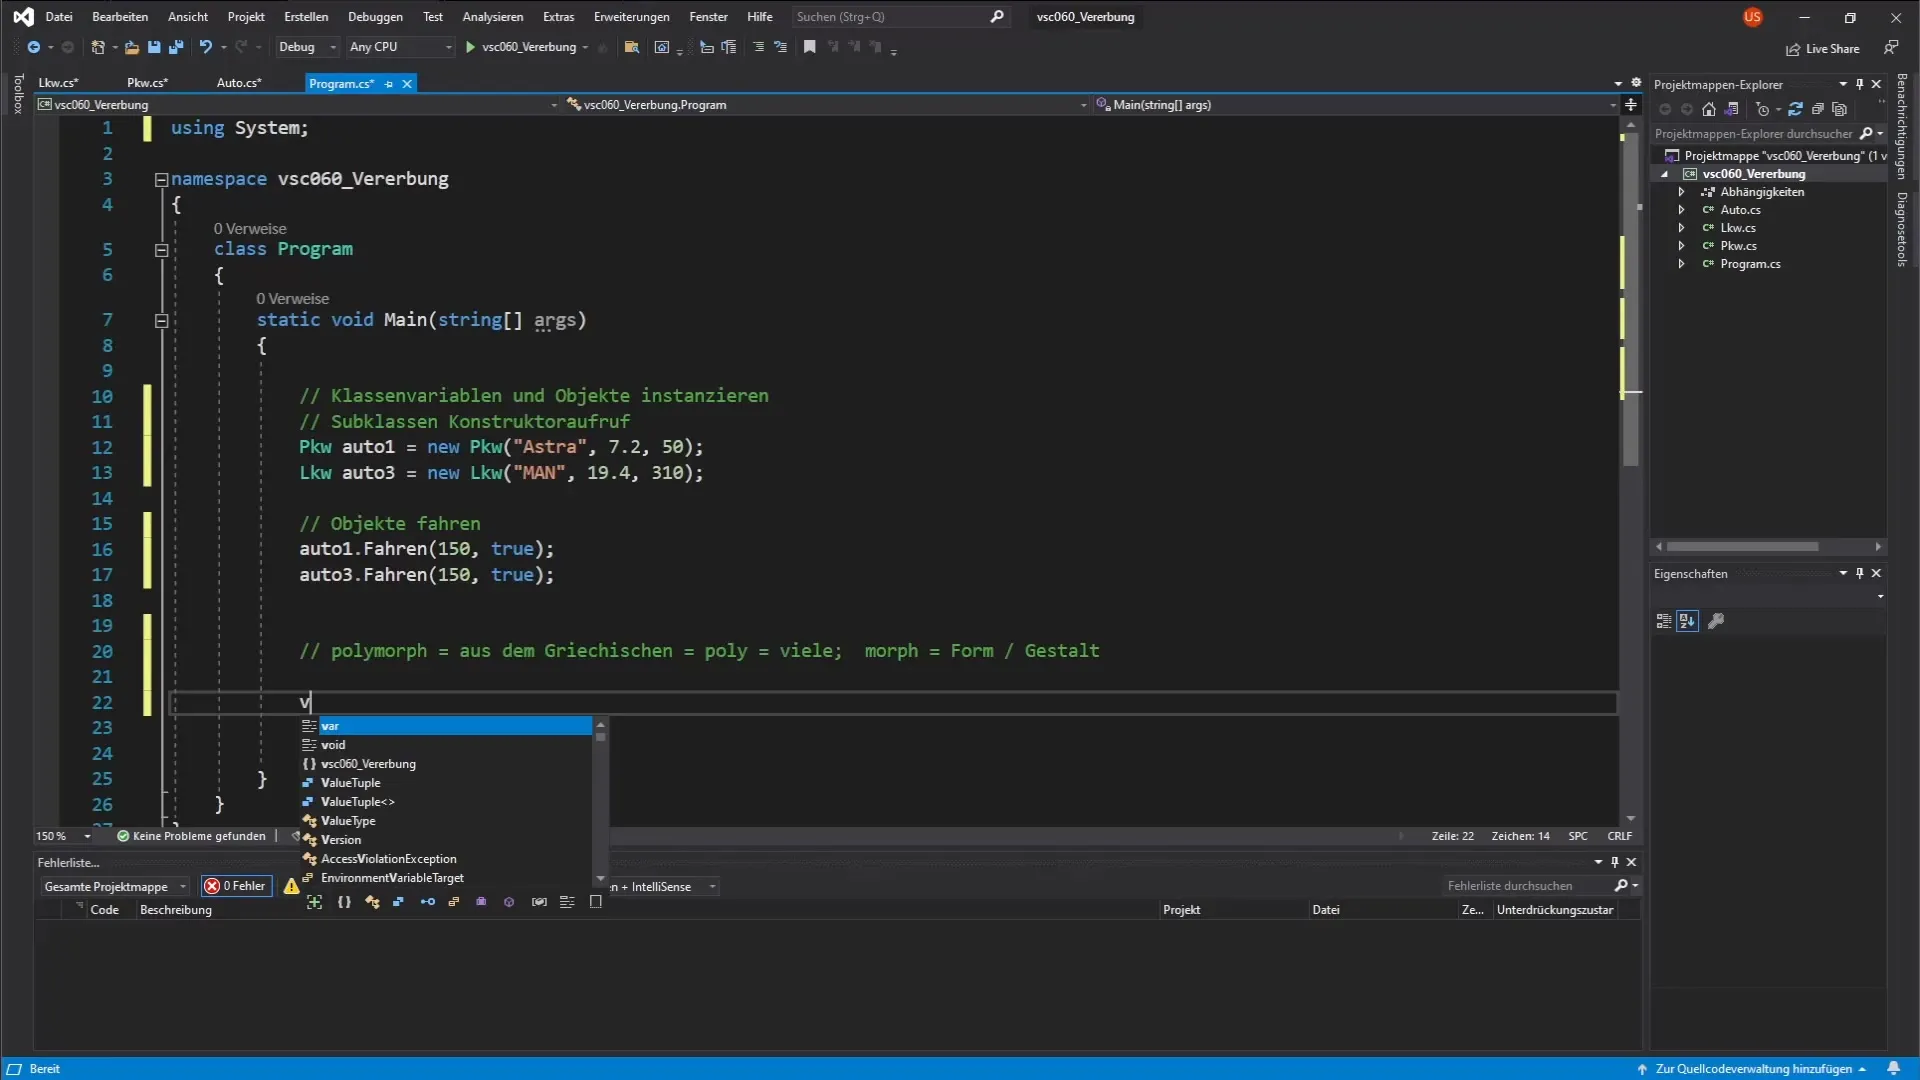Expand the Auto.cs tree node
The width and height of the screenshot is (1920, 1080).
tap(1682, 210)
